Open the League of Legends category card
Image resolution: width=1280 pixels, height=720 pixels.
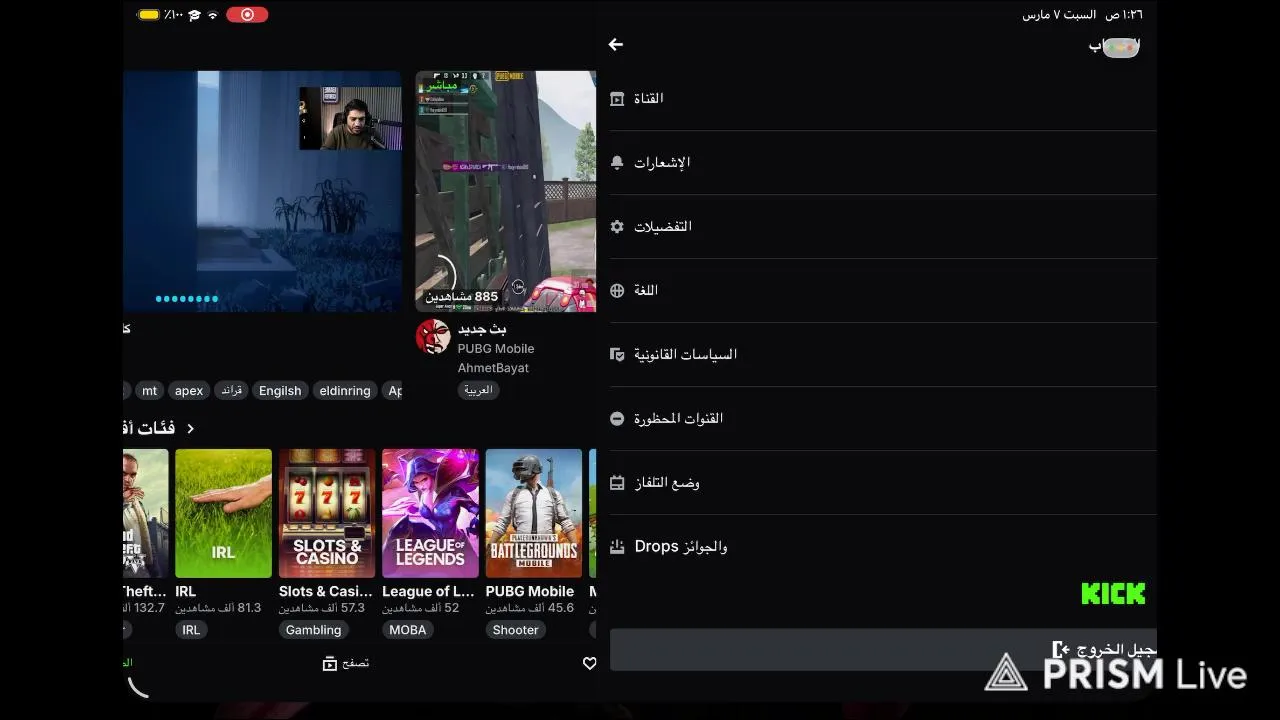(x=430, y=513)
